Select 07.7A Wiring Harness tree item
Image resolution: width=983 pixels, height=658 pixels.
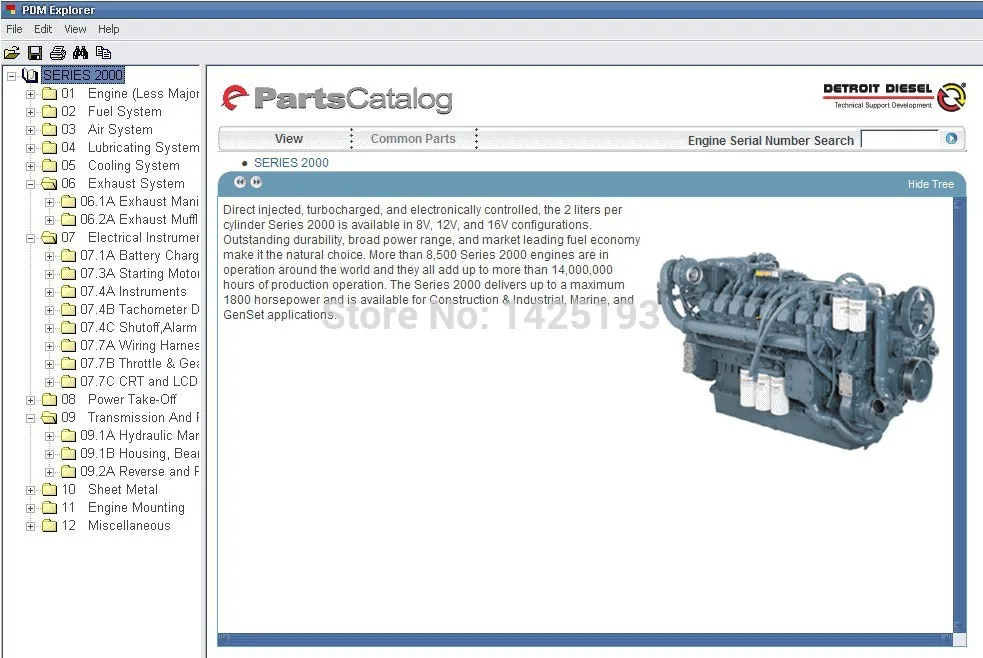point(139,346)
